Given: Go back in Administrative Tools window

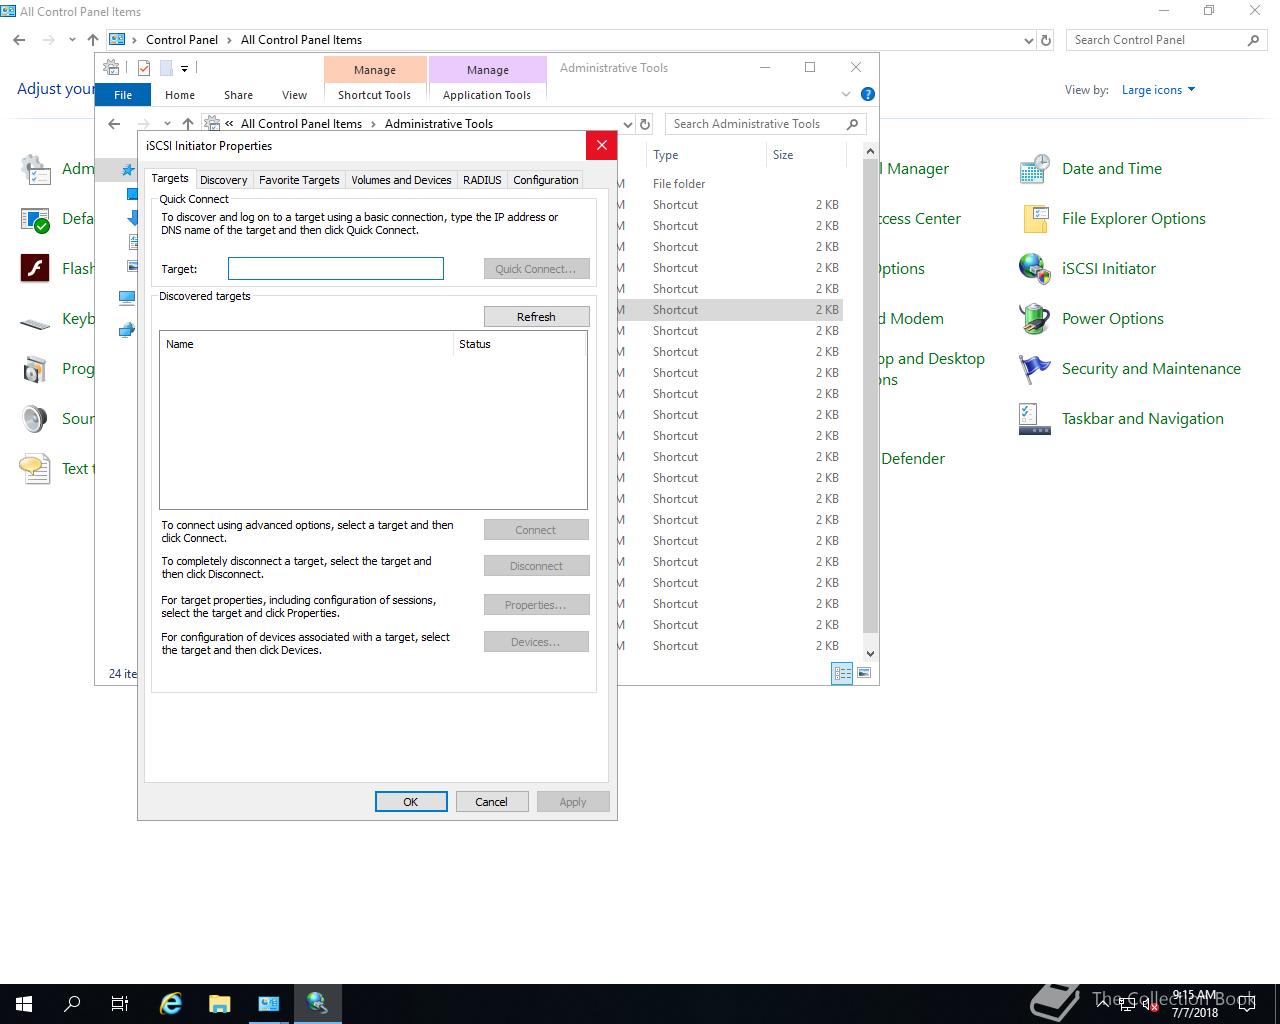Looking at the screenshot, I should click(114, 124).
